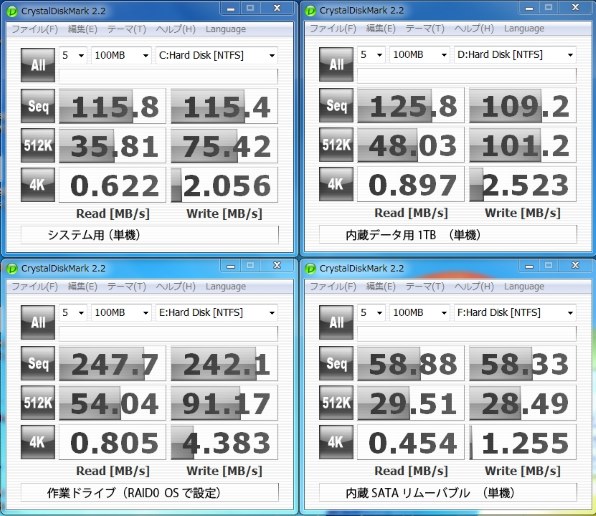
Task: Open Language menu in C: drive window
Action: (x=226, y=29)
